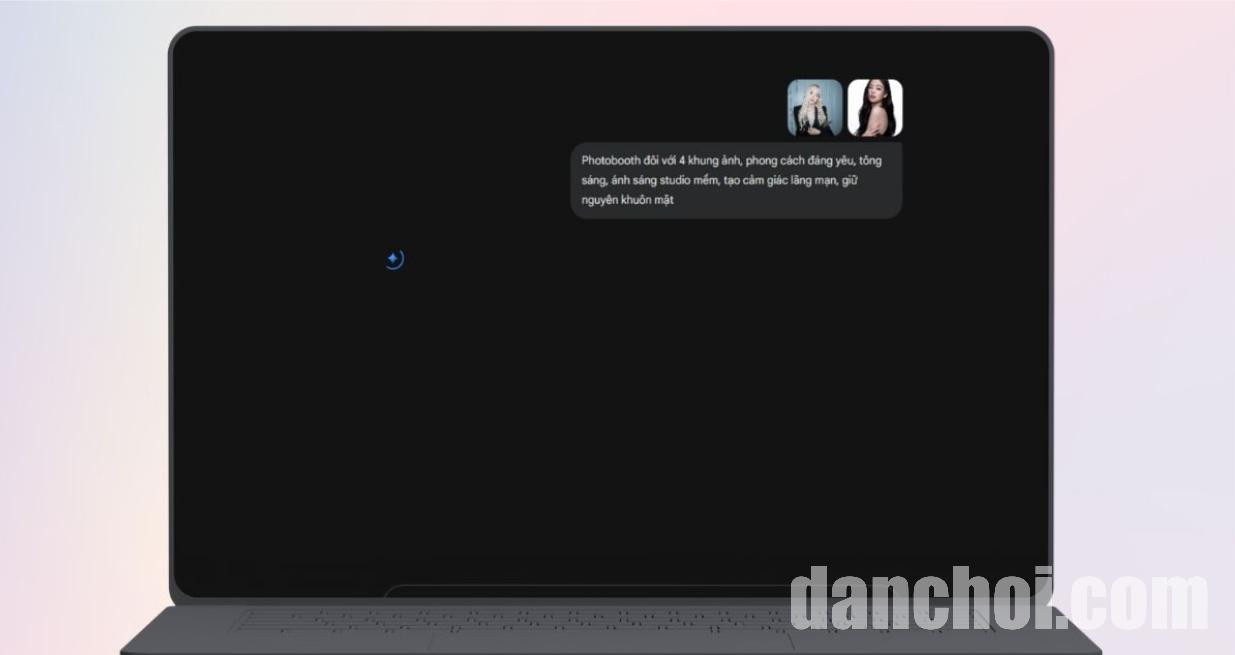Click "4 khung ảnh" in the prompt text

click(x=709, y=161)
